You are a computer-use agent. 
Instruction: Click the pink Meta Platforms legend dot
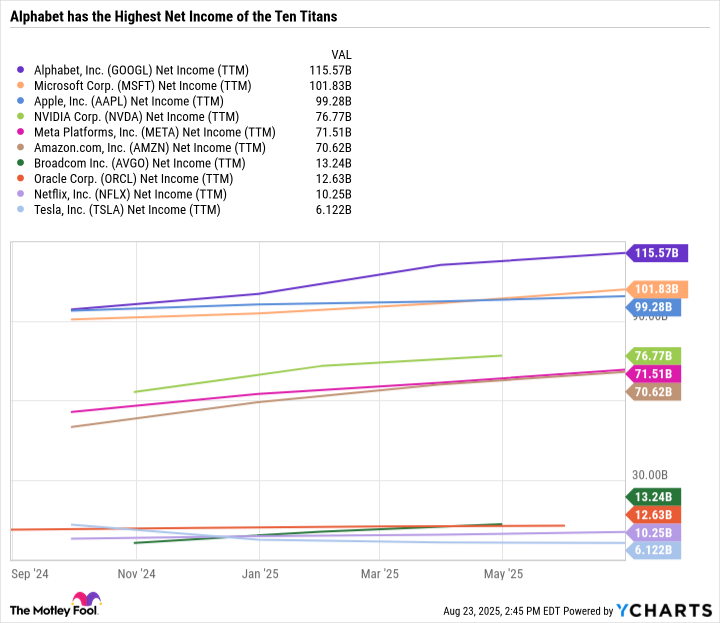(22, 132)
